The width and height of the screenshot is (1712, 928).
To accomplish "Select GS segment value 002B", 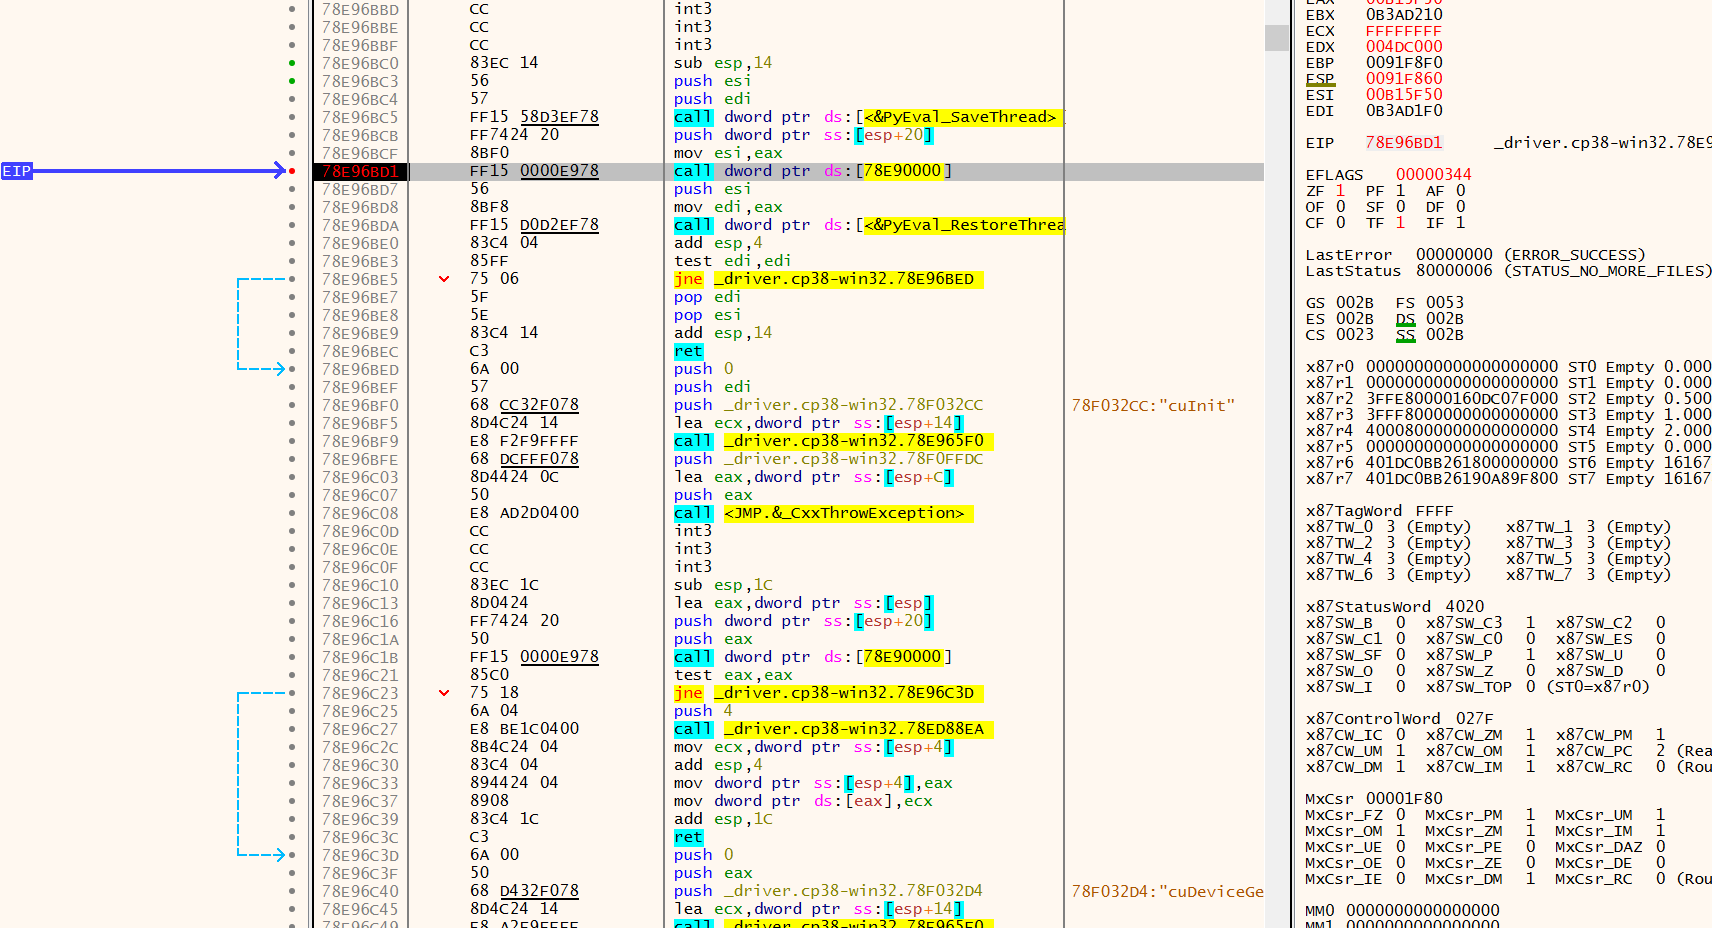I will coord(1354,303).
